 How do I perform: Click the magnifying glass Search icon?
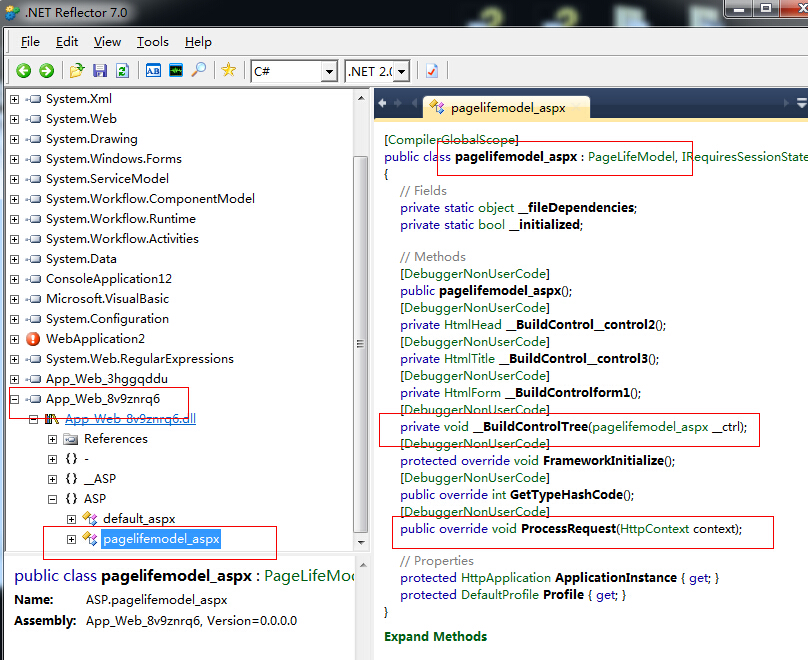[198, 70]
